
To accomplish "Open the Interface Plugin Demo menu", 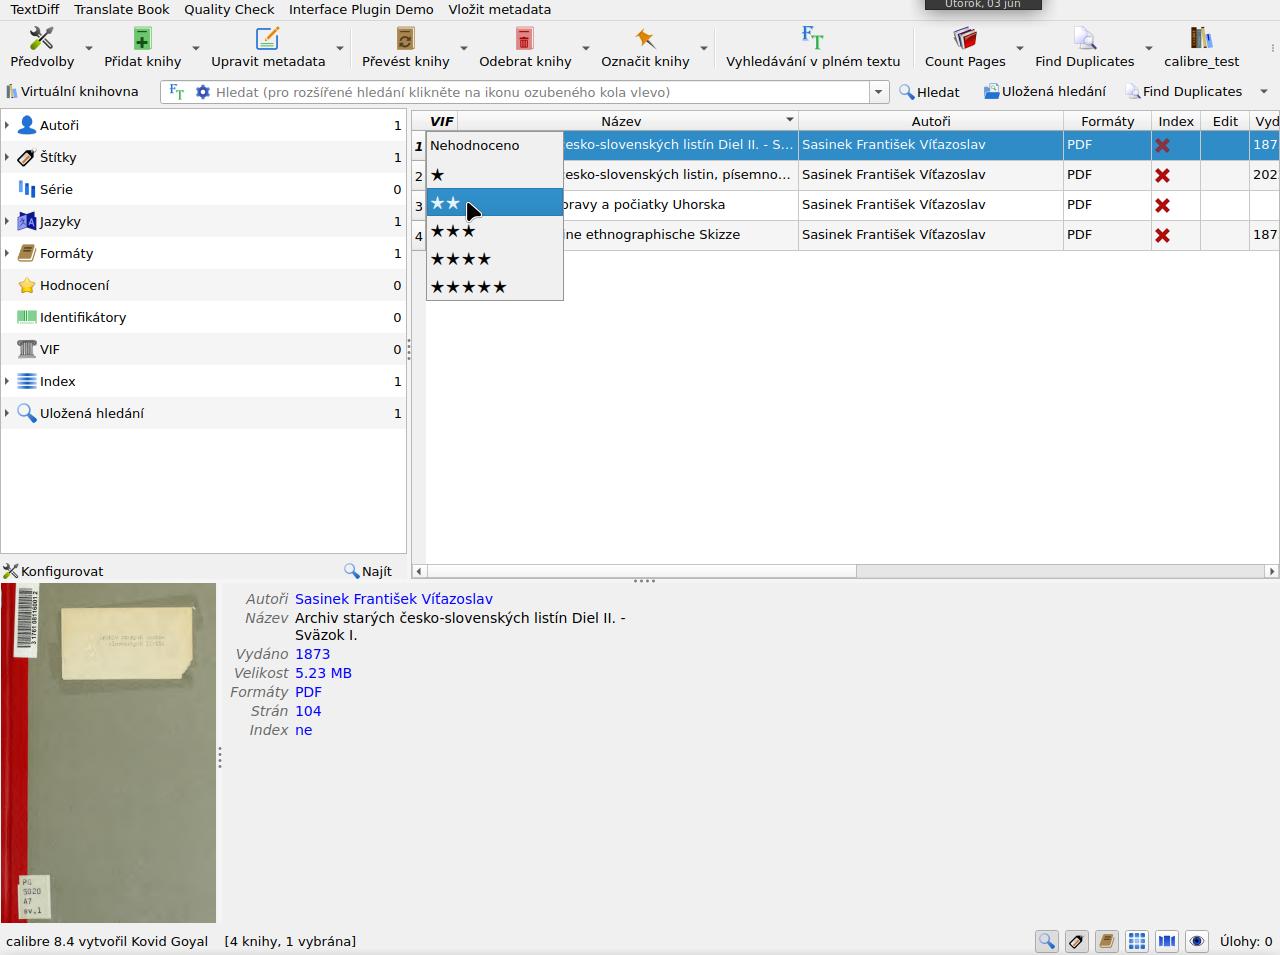I will click(x=361, y=9).
